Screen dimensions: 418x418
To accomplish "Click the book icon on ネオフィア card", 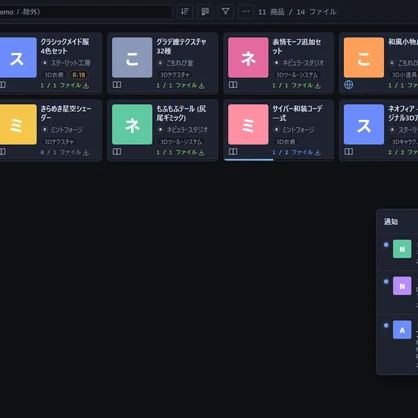I will point(349,152).
